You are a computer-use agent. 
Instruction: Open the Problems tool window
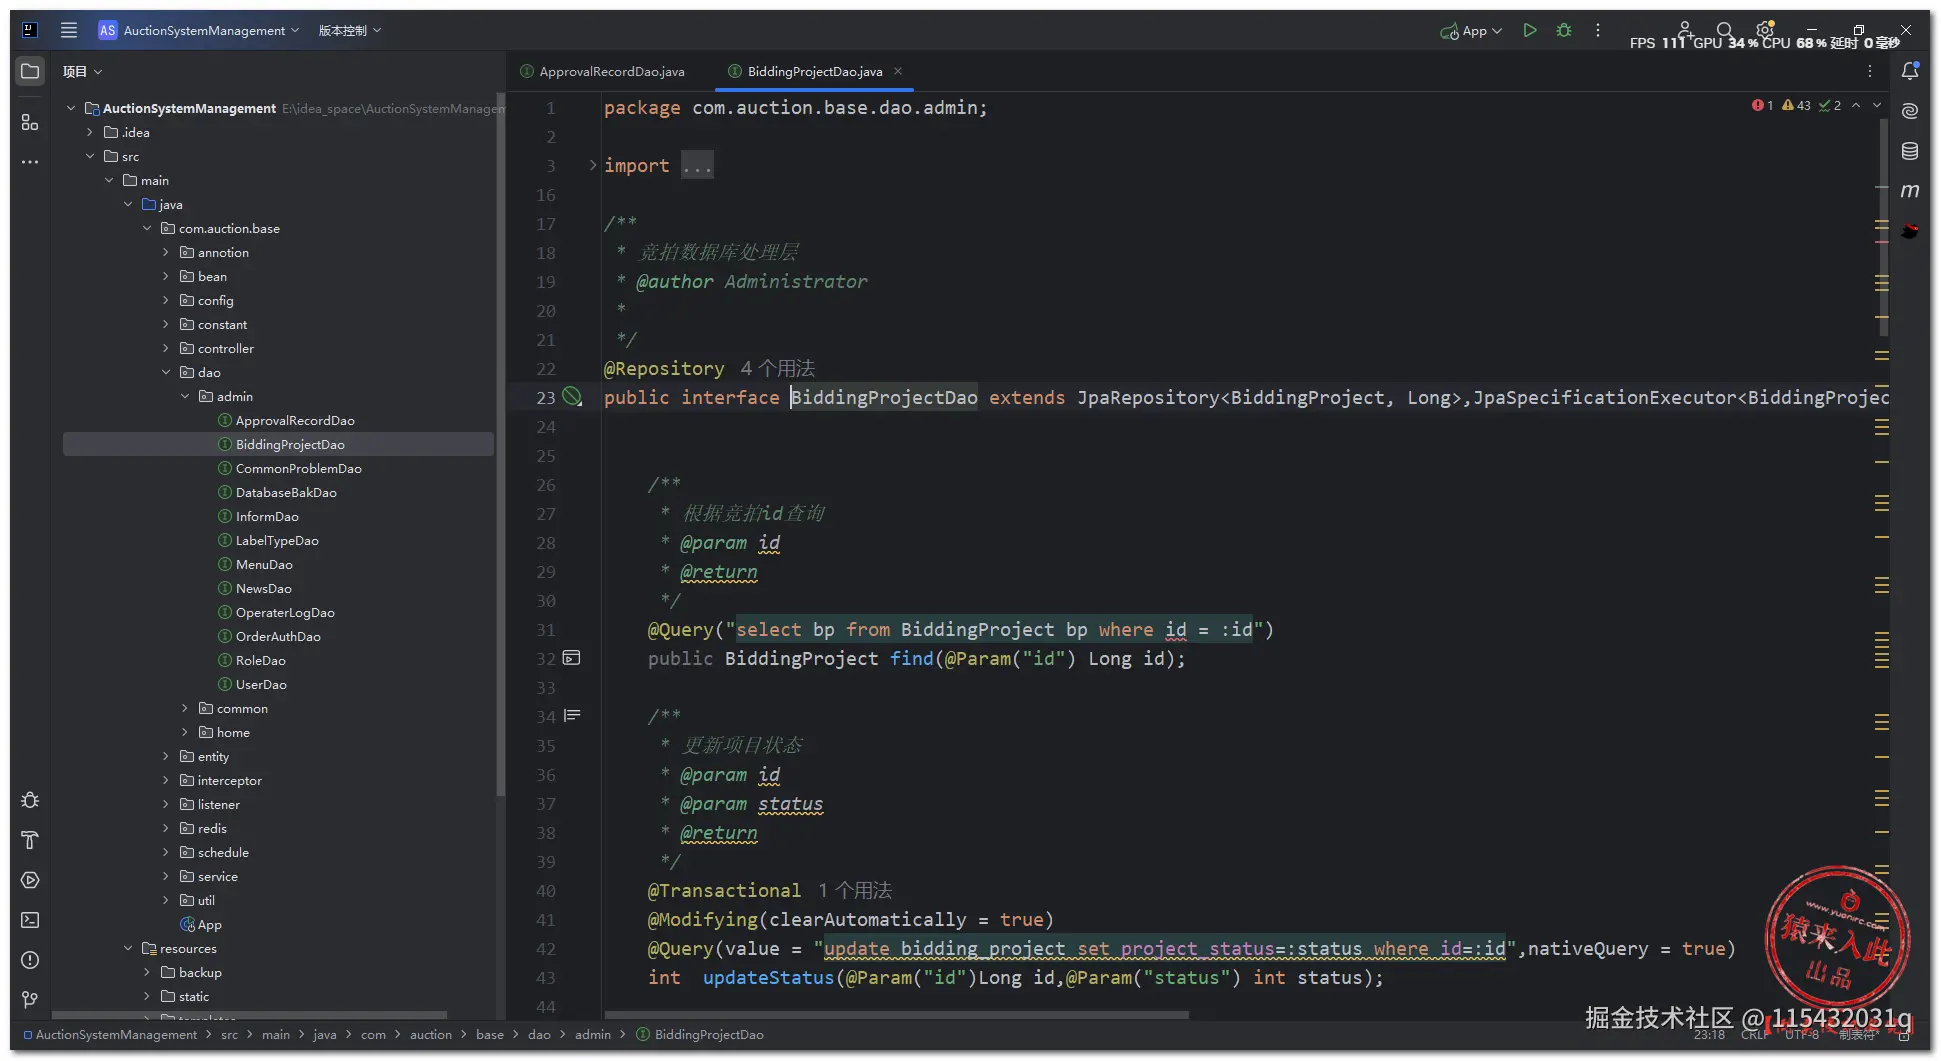(x=30, y=960)
